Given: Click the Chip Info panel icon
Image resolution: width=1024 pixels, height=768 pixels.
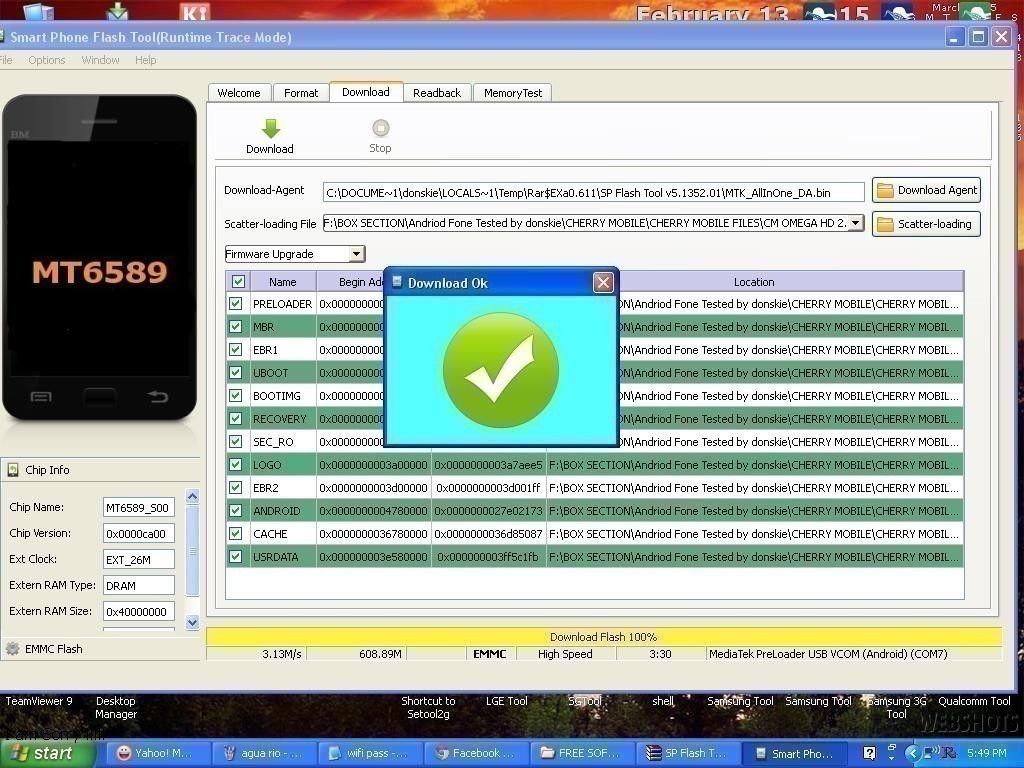Looking at the screenshot, I should [12, 470].
